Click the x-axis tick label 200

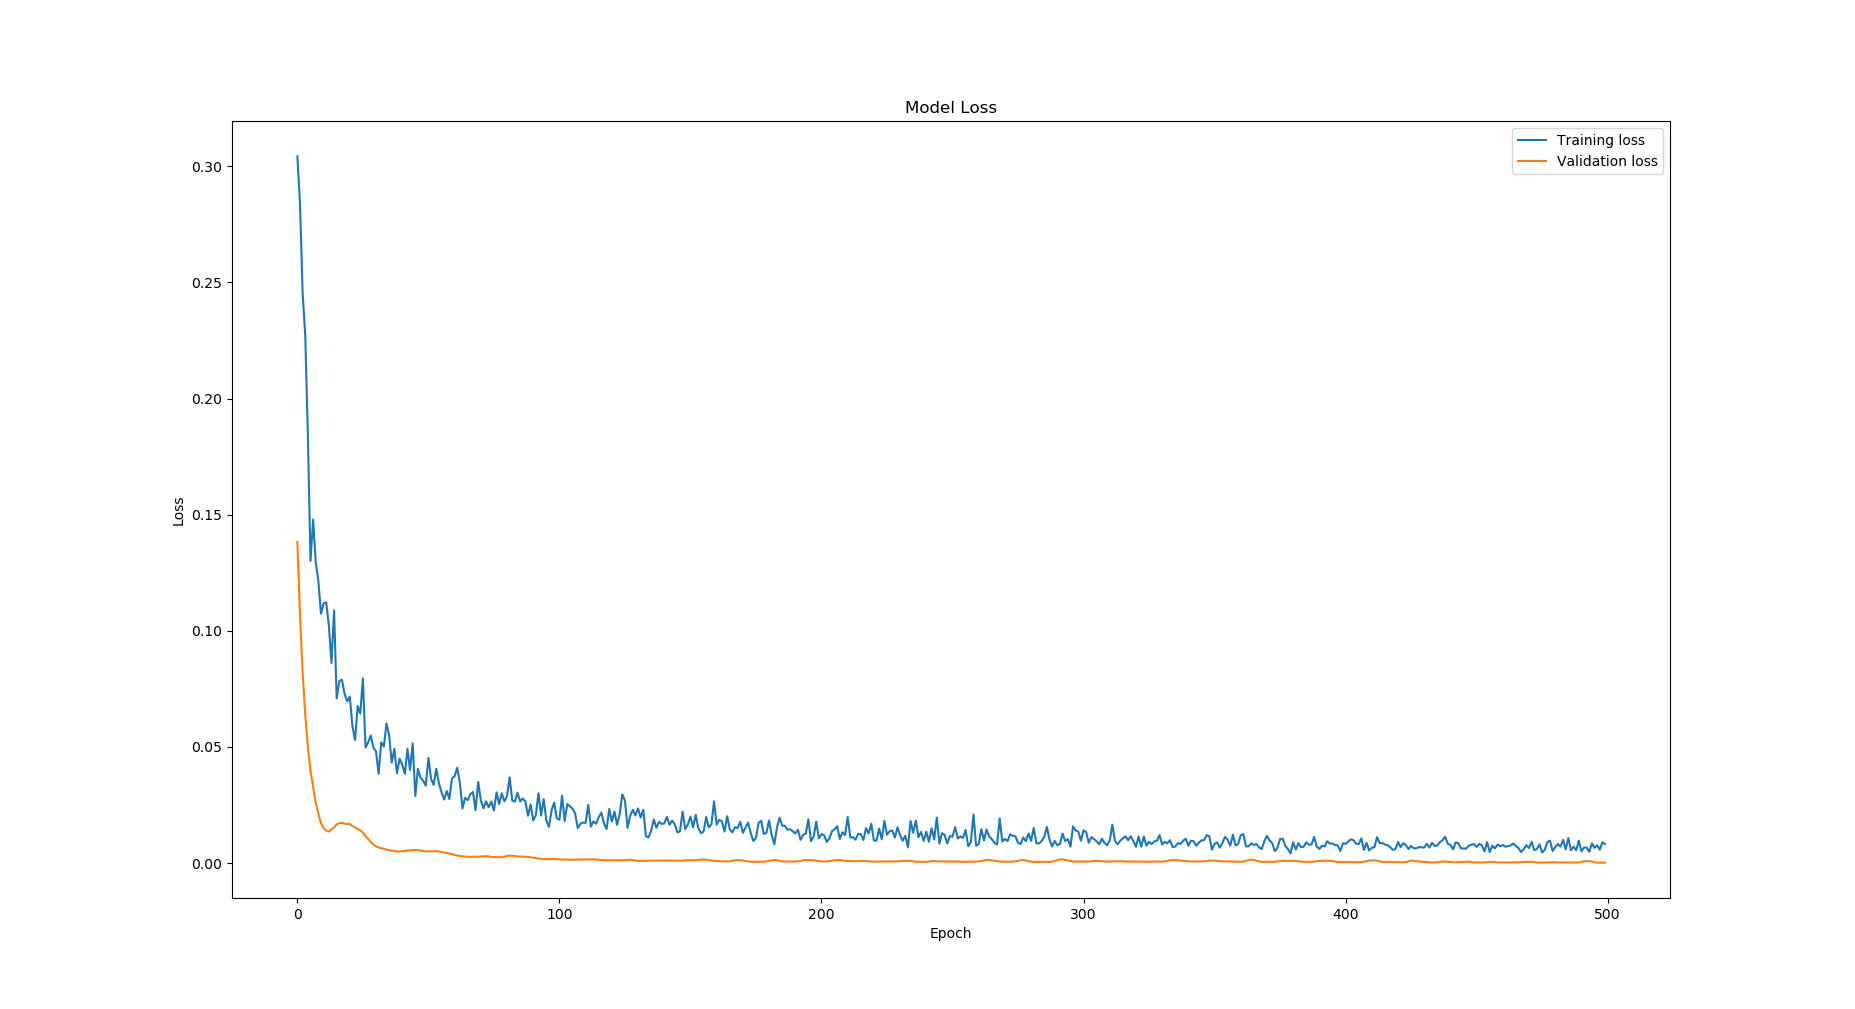tap(821, 914)
